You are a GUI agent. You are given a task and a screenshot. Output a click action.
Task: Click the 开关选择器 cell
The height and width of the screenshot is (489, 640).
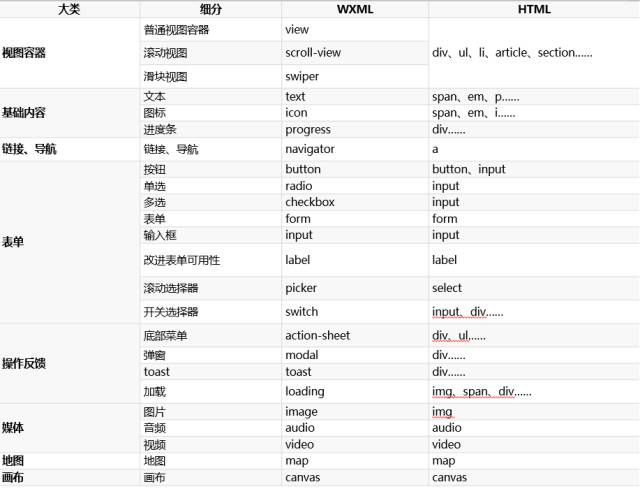[x=211, y=312]
